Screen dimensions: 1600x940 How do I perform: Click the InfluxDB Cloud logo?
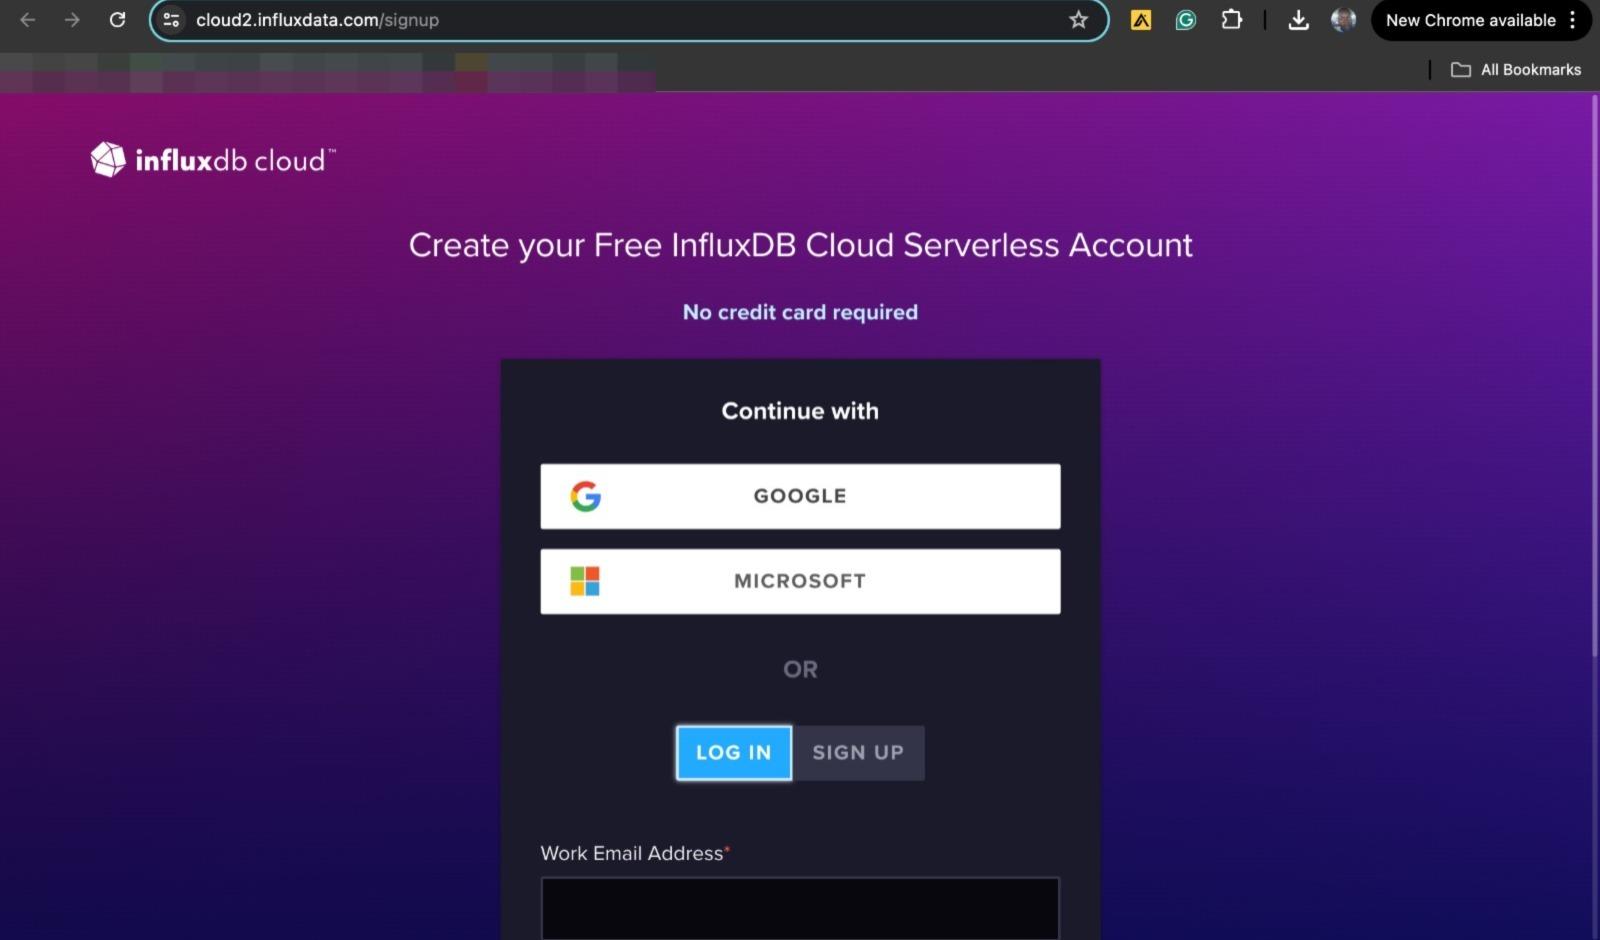[x=213, y=160]
